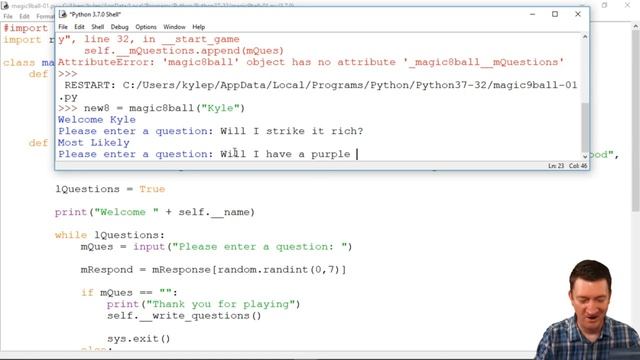This screenshot has width=640, height=360.
Task: Click the 'sys.exit()' code line
Action: tap(139, 339)
